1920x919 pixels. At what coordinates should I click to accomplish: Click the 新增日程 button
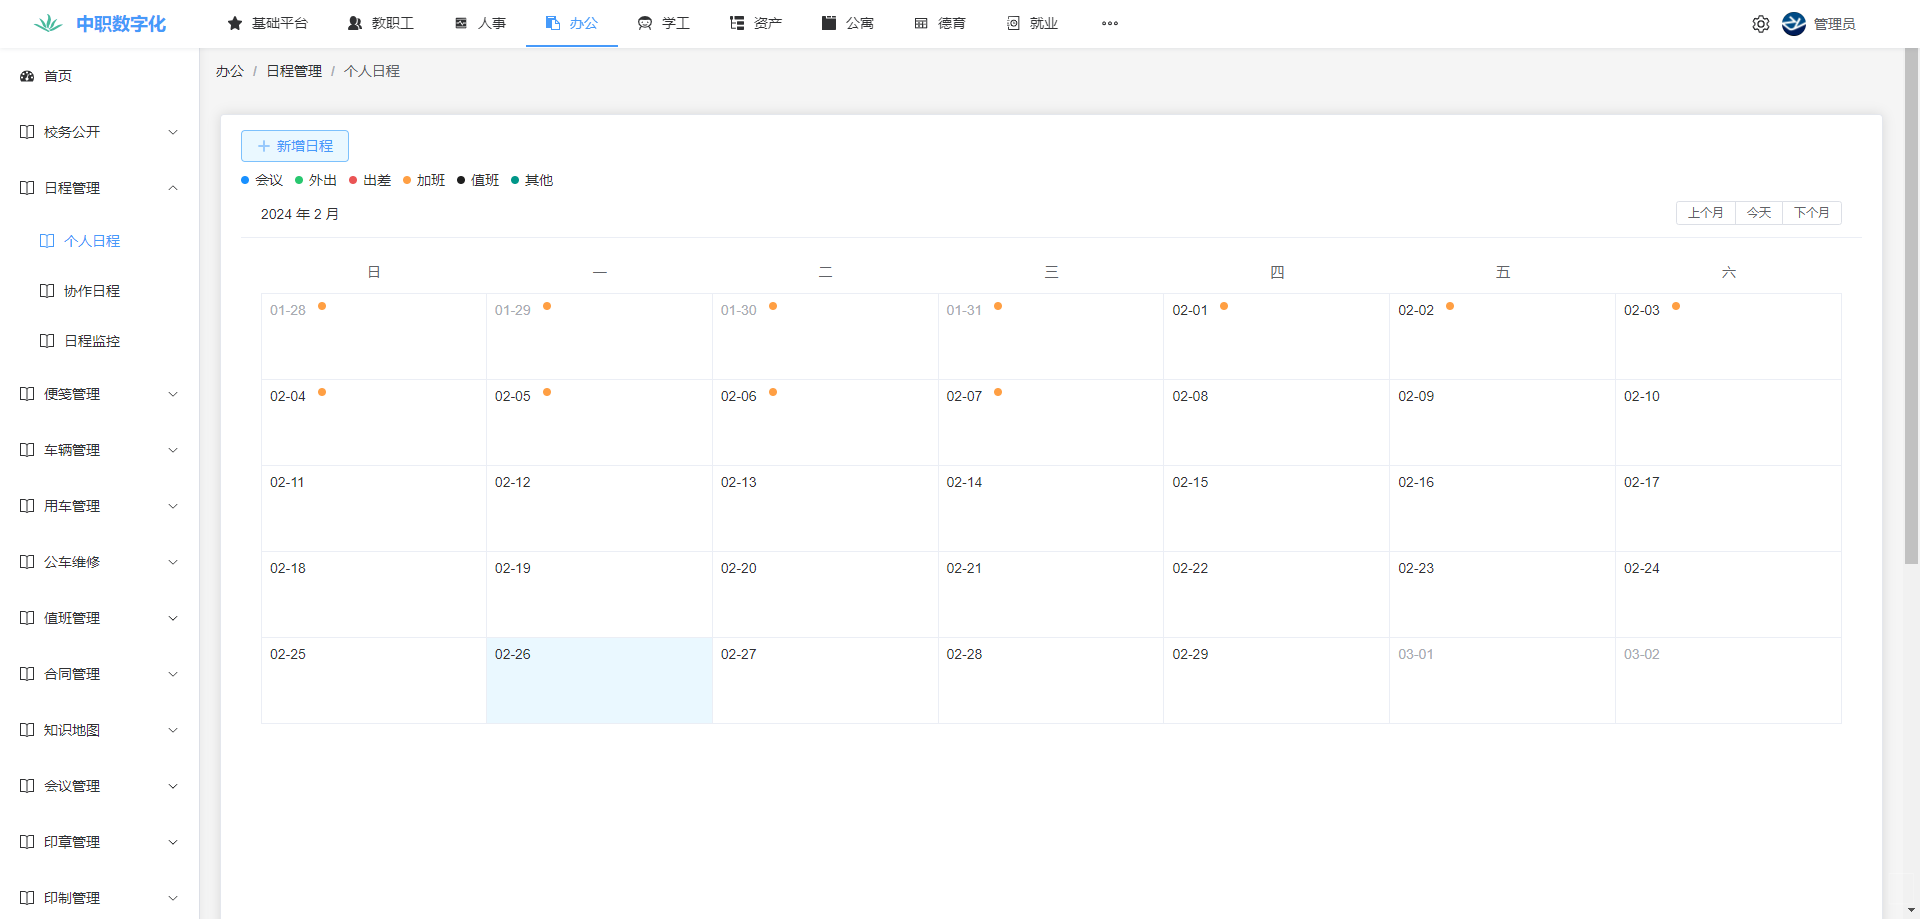pos(295,146)
